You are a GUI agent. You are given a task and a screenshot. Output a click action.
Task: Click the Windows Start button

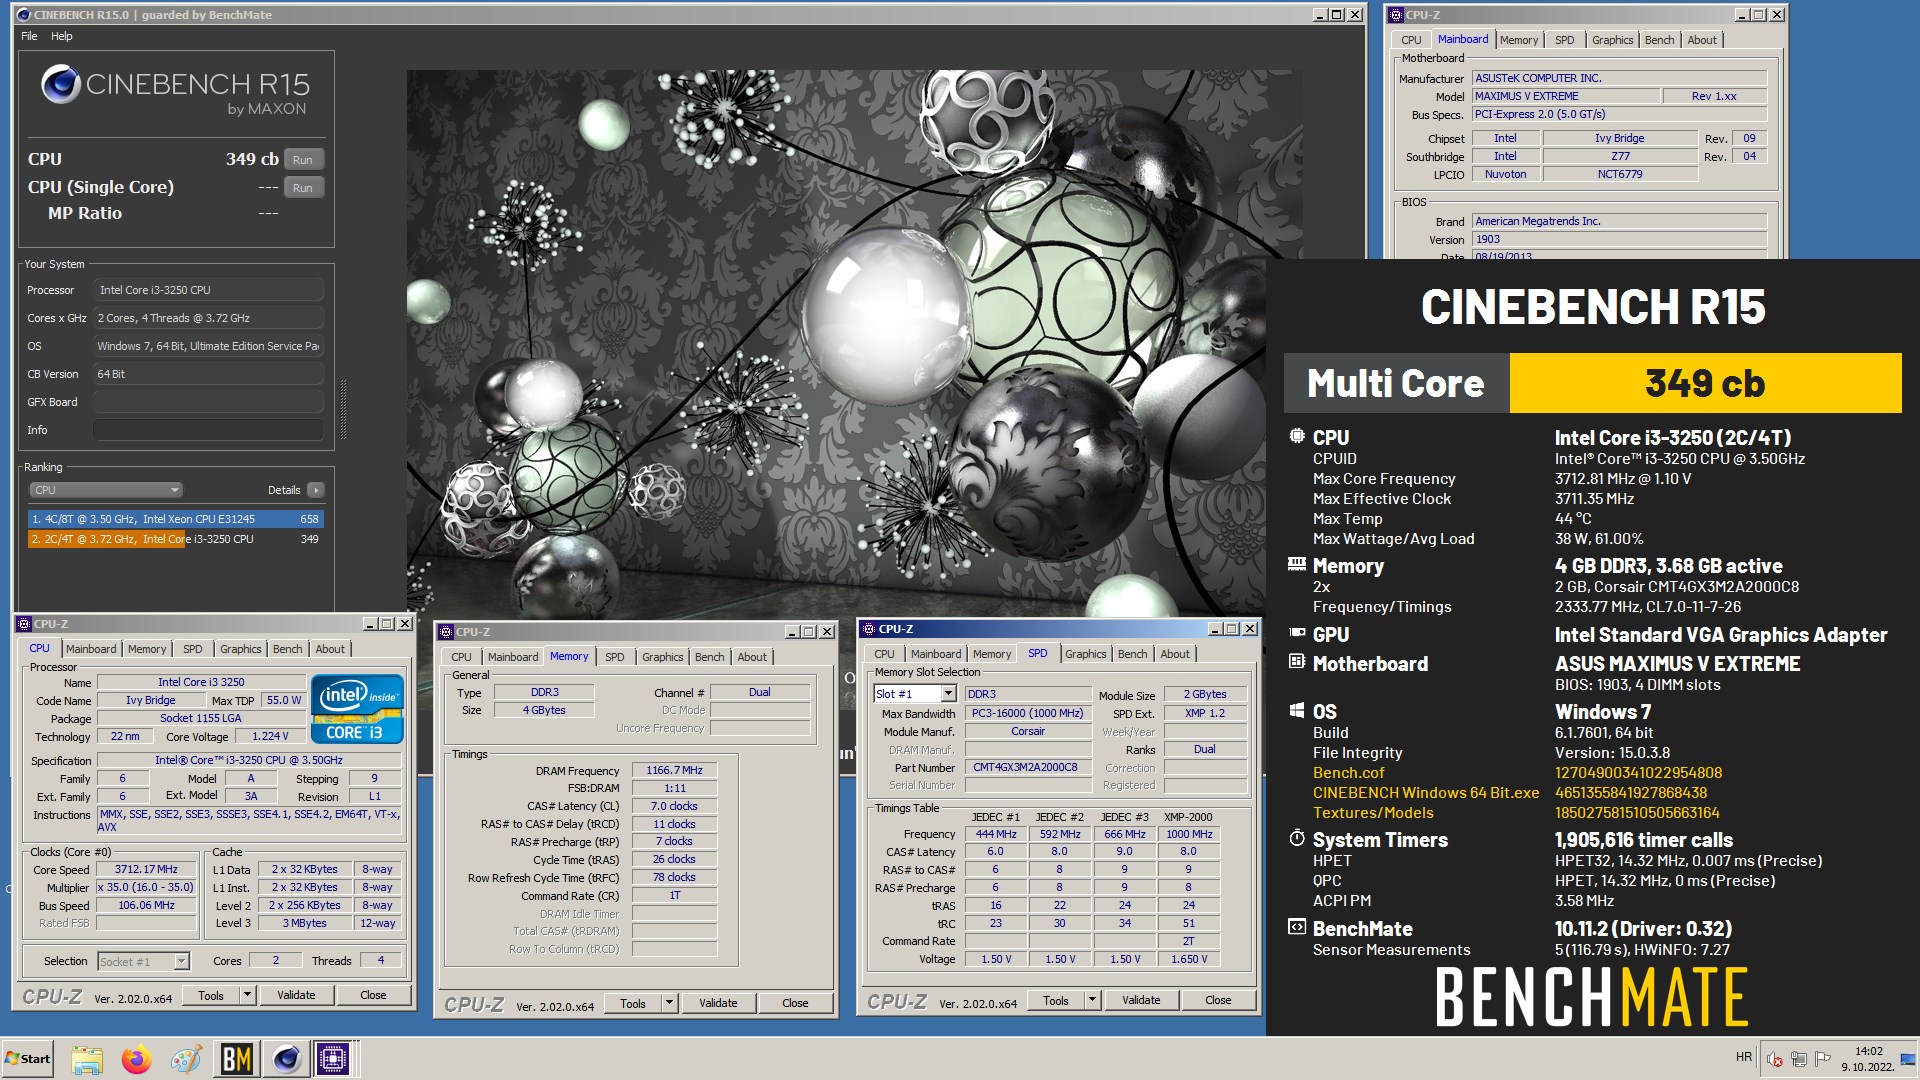pos(28,1059)
